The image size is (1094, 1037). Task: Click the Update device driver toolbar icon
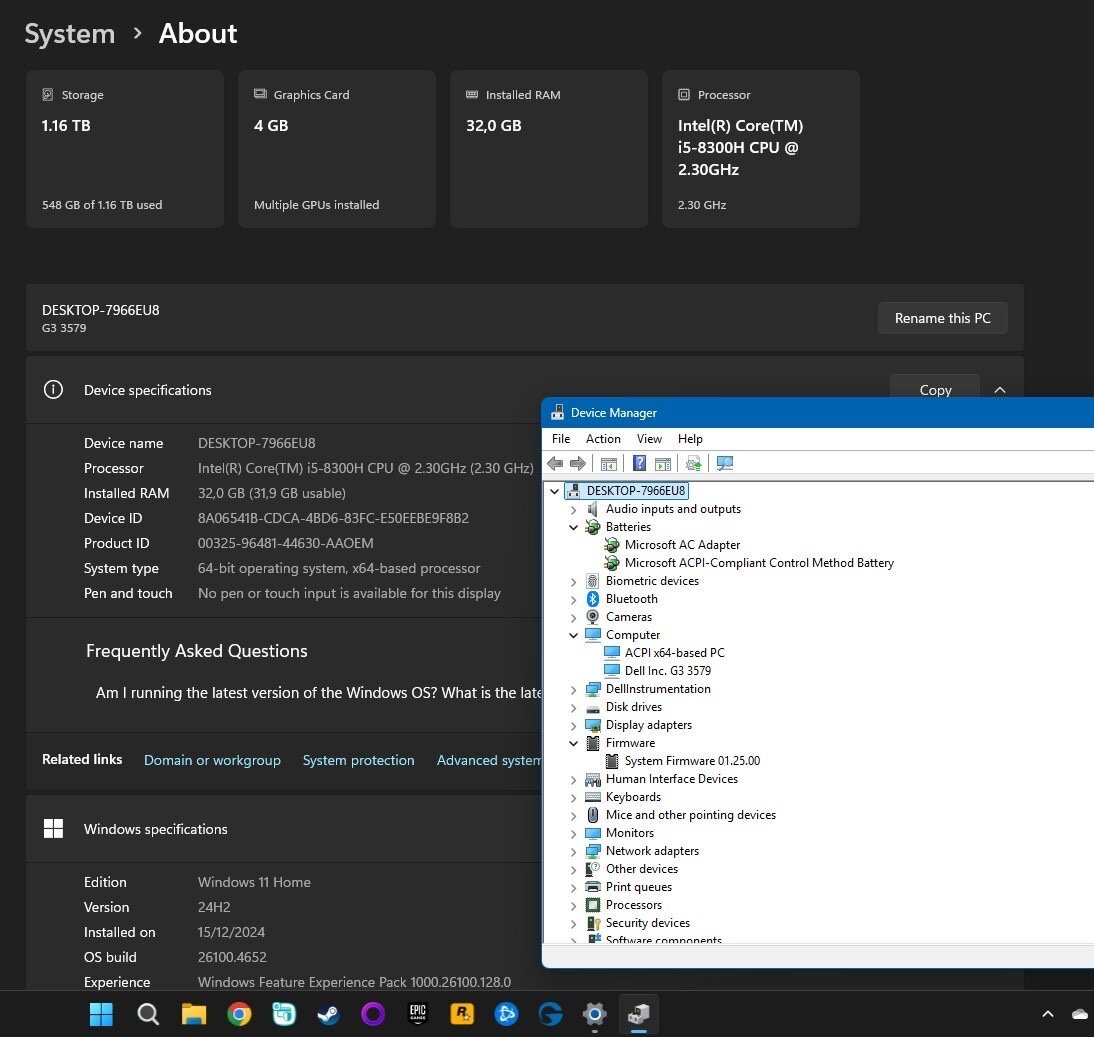pos(694,463)
